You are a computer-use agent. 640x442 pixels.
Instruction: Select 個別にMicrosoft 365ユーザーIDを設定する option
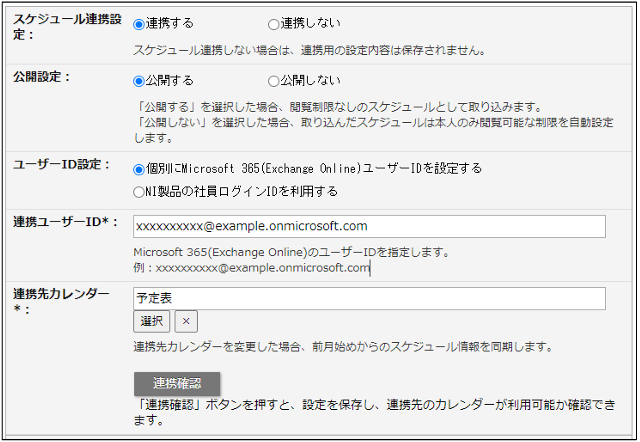[139, 169]
